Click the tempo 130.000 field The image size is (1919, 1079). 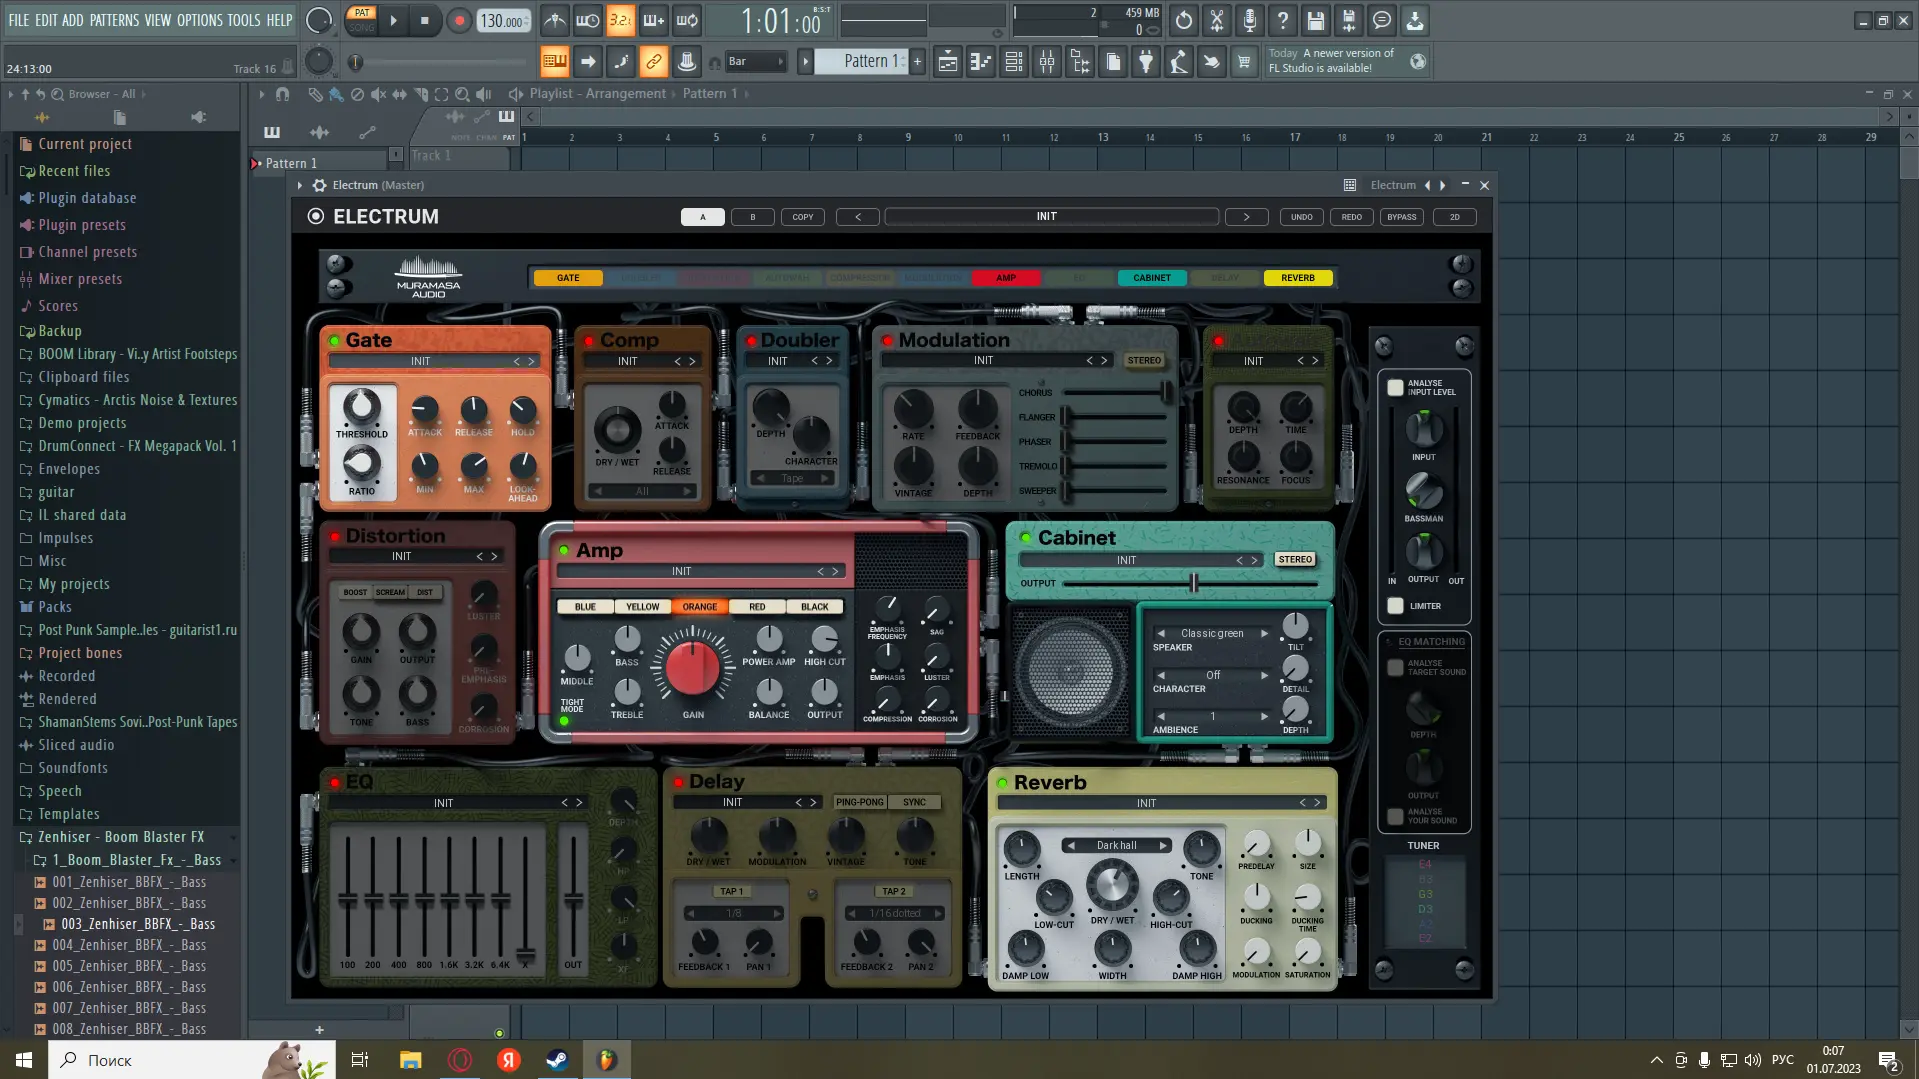click(x=503, y=20)
